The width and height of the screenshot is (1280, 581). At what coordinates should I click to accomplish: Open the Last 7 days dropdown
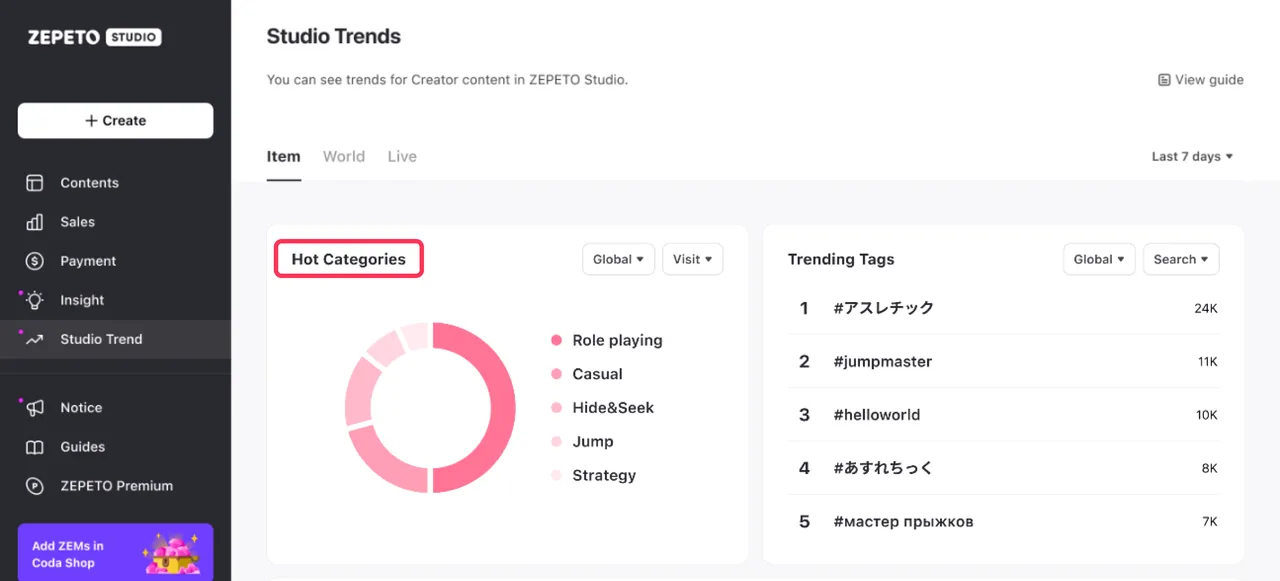1191,156
